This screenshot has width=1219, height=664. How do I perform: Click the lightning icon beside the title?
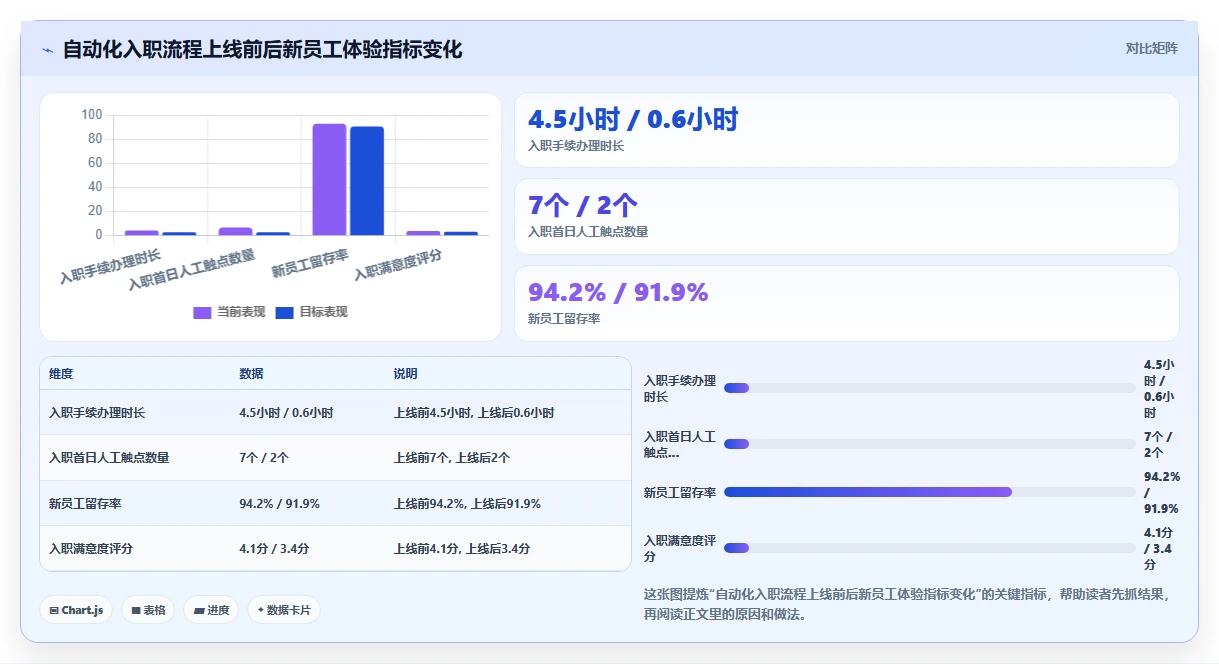point(48,50)
